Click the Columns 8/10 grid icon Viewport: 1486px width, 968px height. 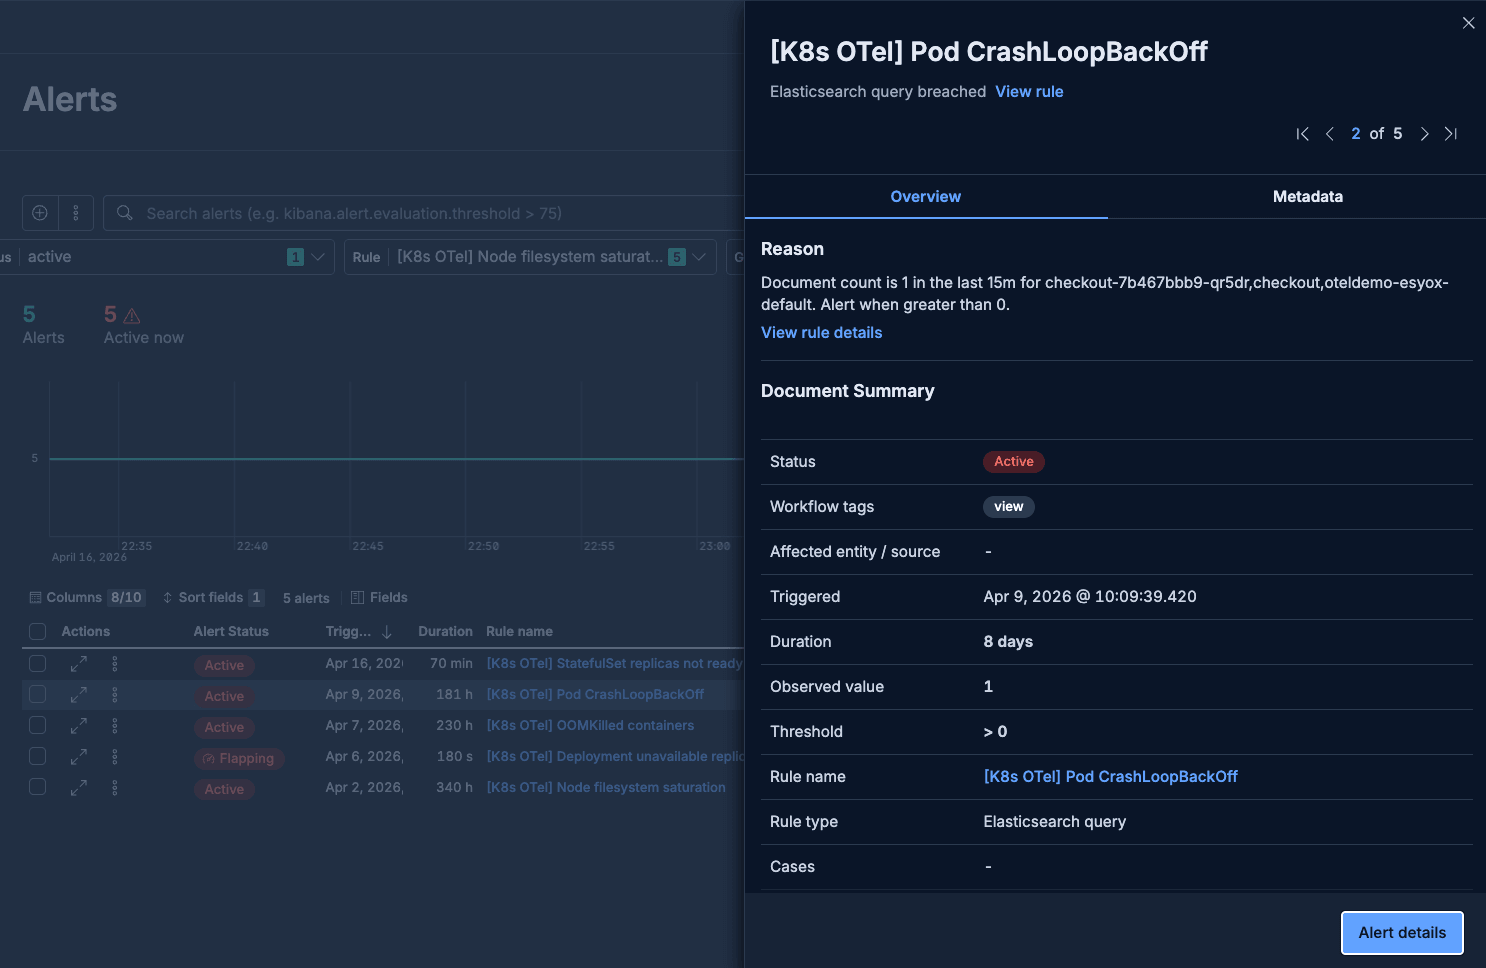(x=36, y=597)
